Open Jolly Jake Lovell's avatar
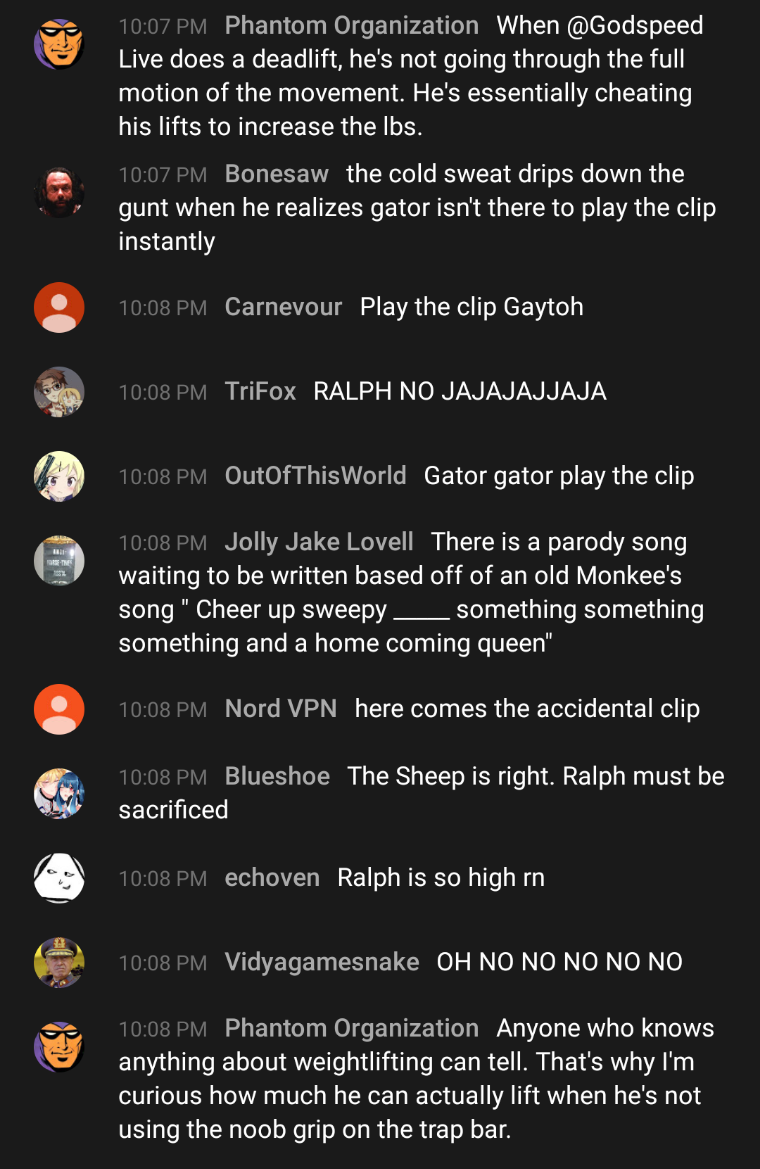Viewport: 760px width, 1169px height. click(59, 560)
